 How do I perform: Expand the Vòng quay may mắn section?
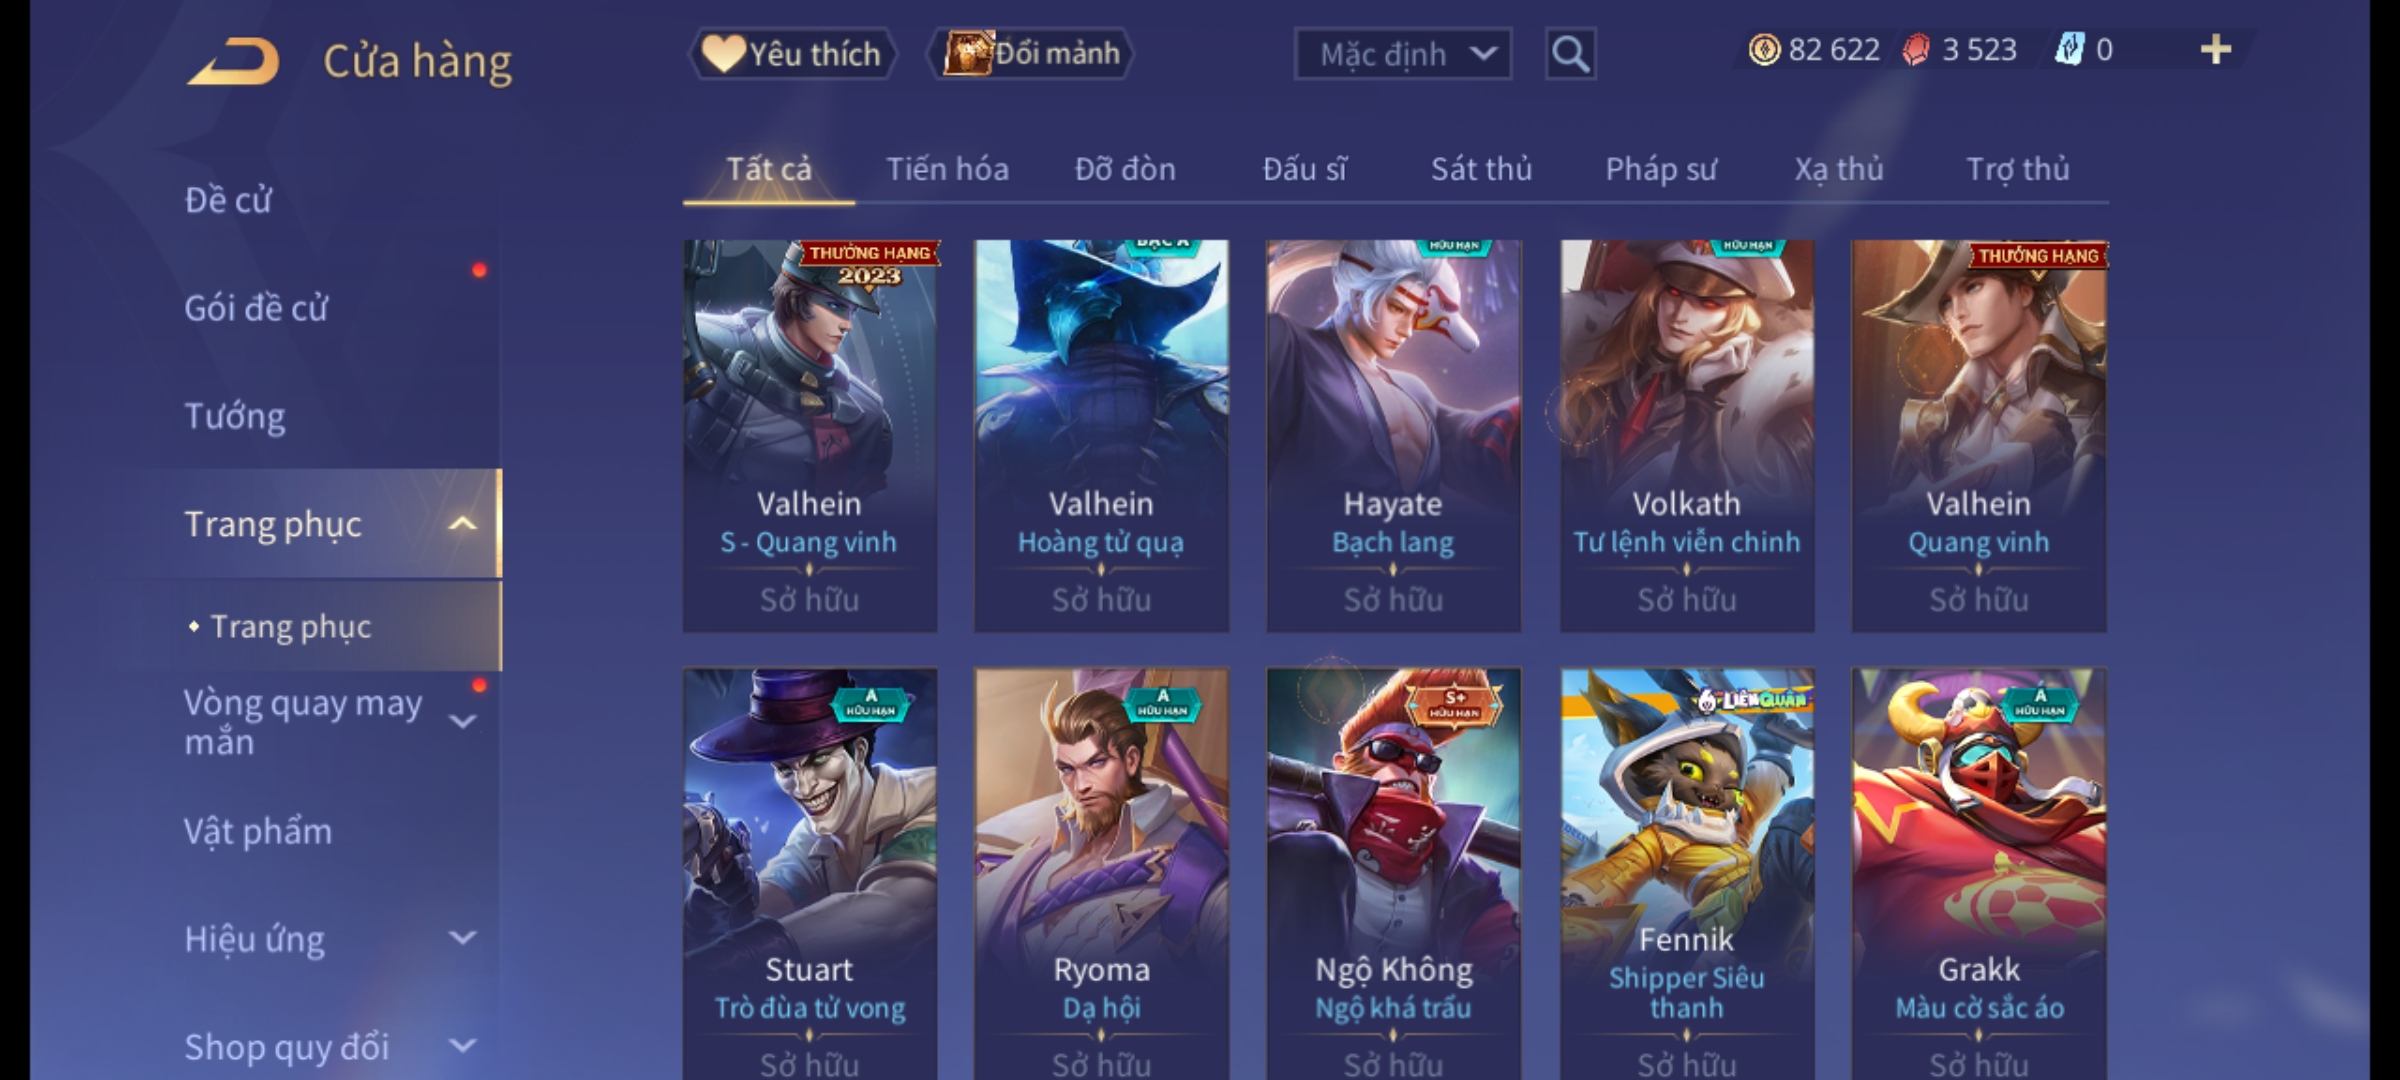coord(462,721)
